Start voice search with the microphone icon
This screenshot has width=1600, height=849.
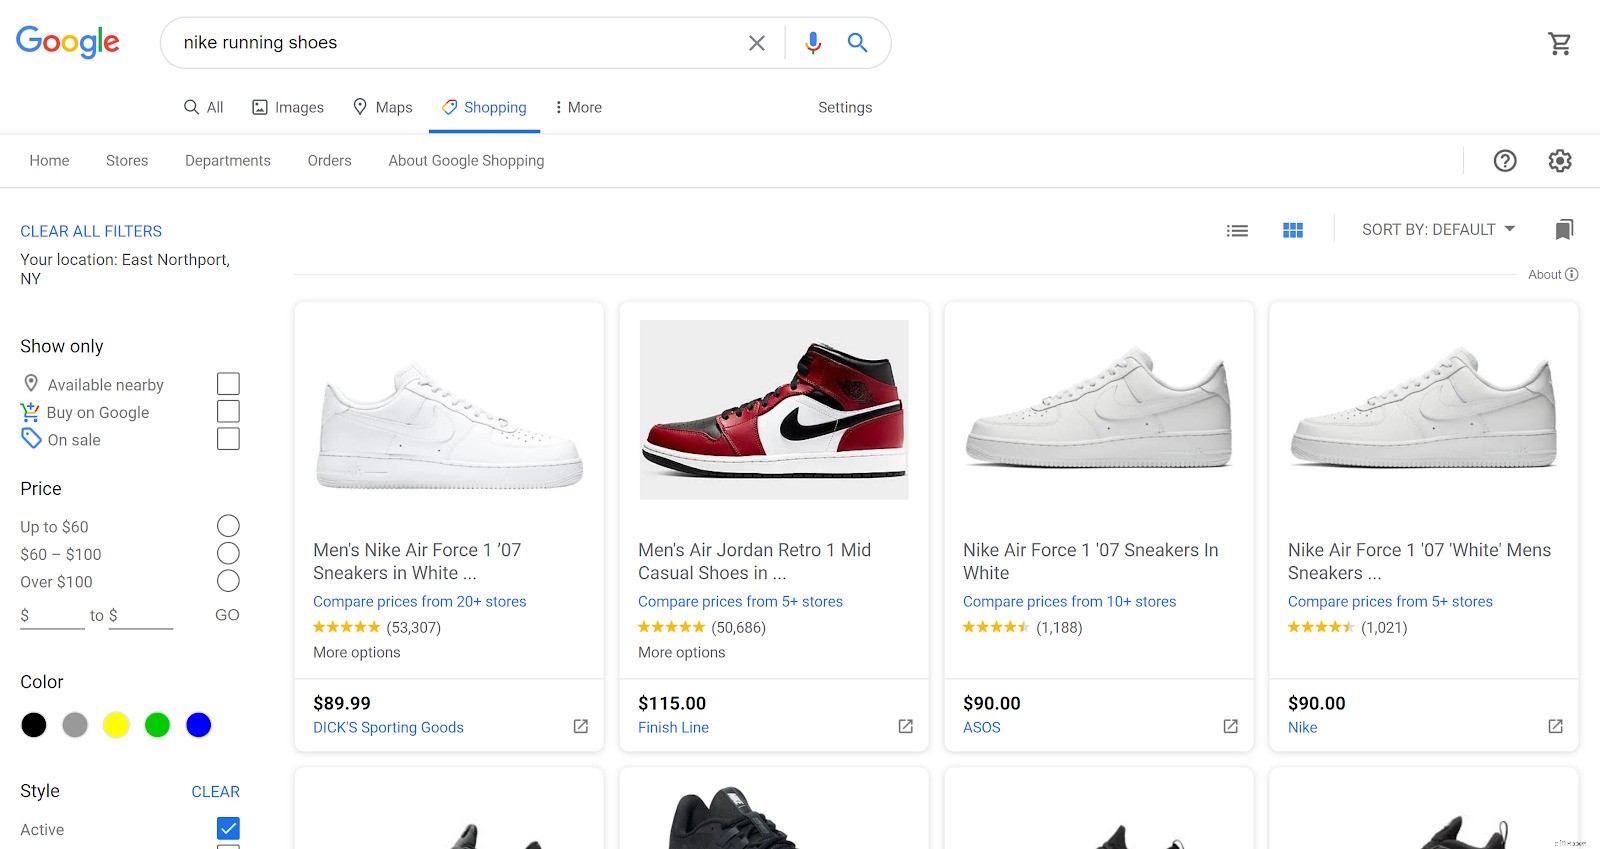(x=813, y=42)
